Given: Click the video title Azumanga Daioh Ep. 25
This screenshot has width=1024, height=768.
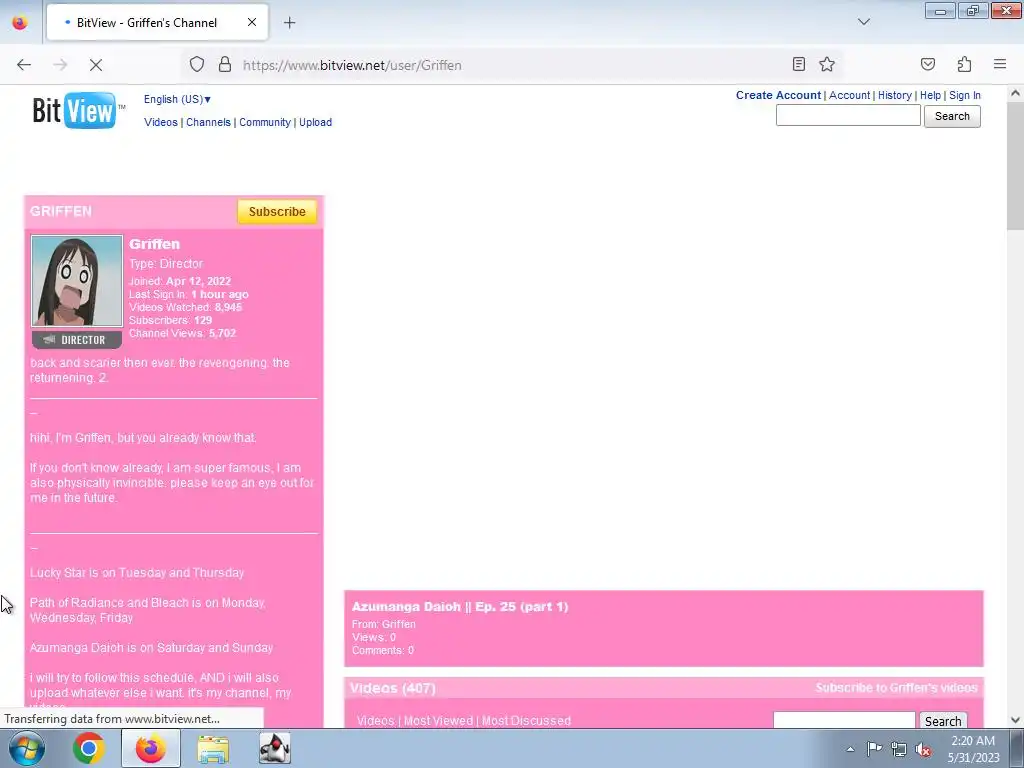Looking at the screenshot, I should tap(460, 606).
